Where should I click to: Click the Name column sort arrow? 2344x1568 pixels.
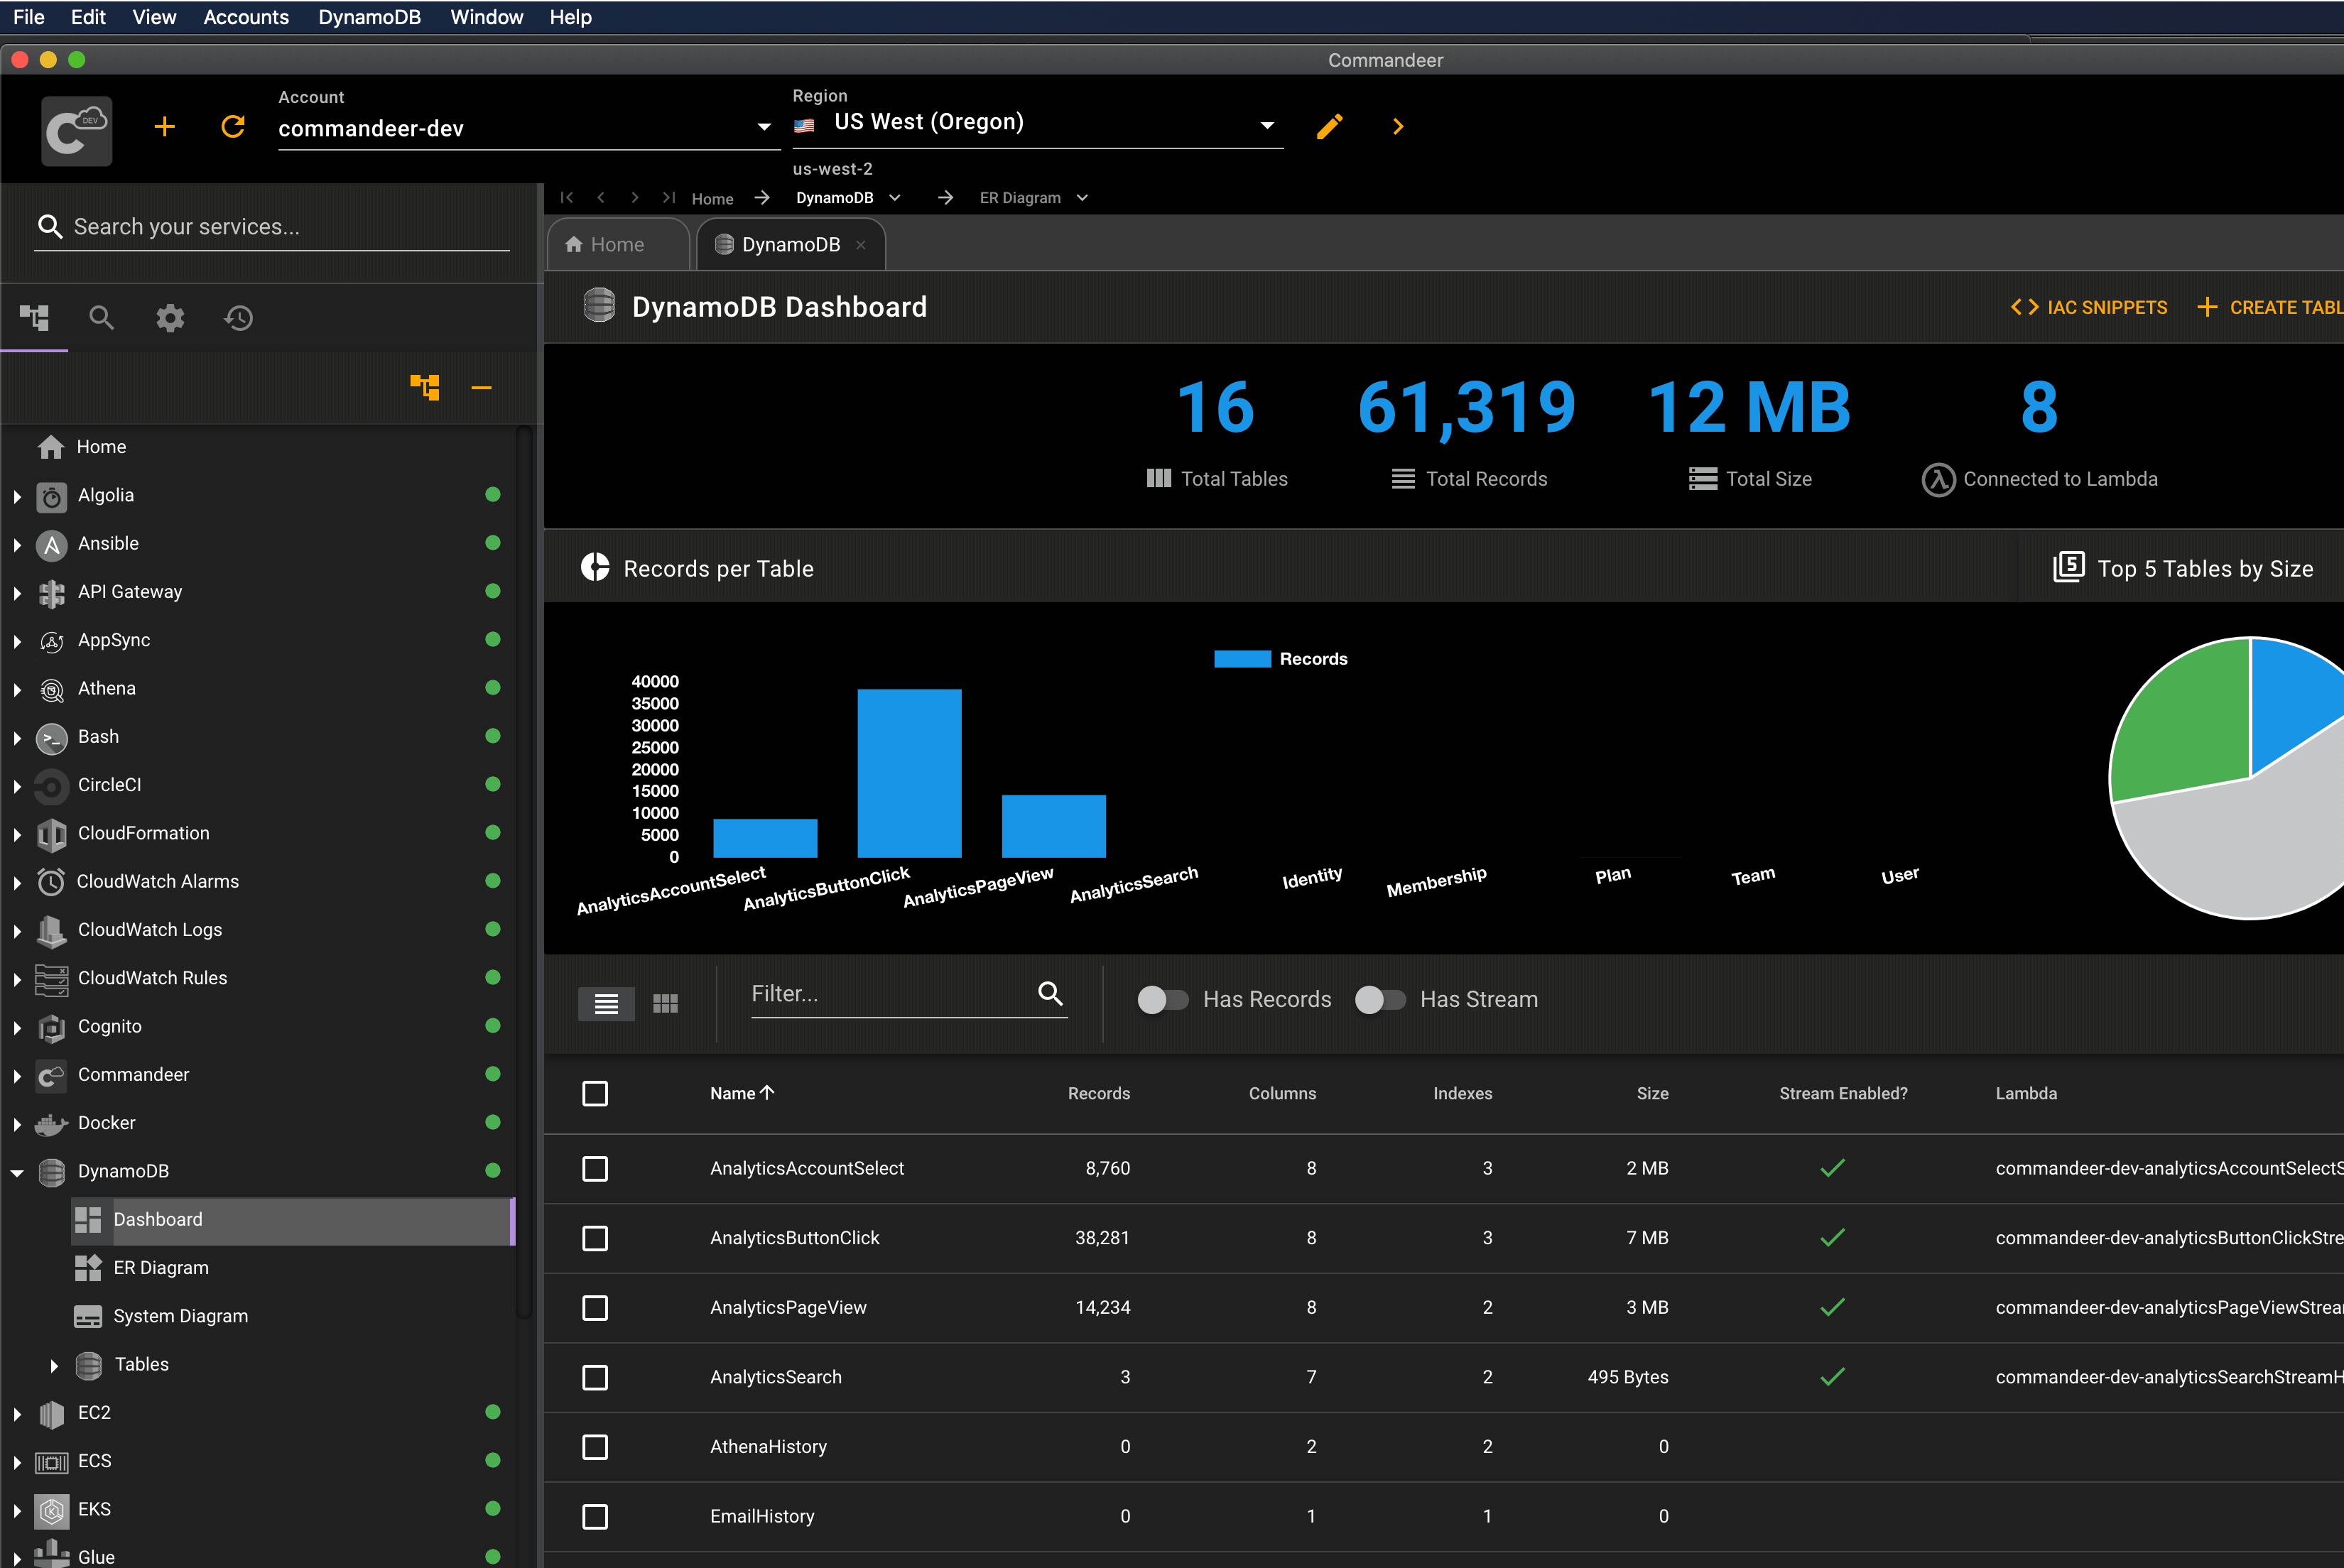[767, 1093]
